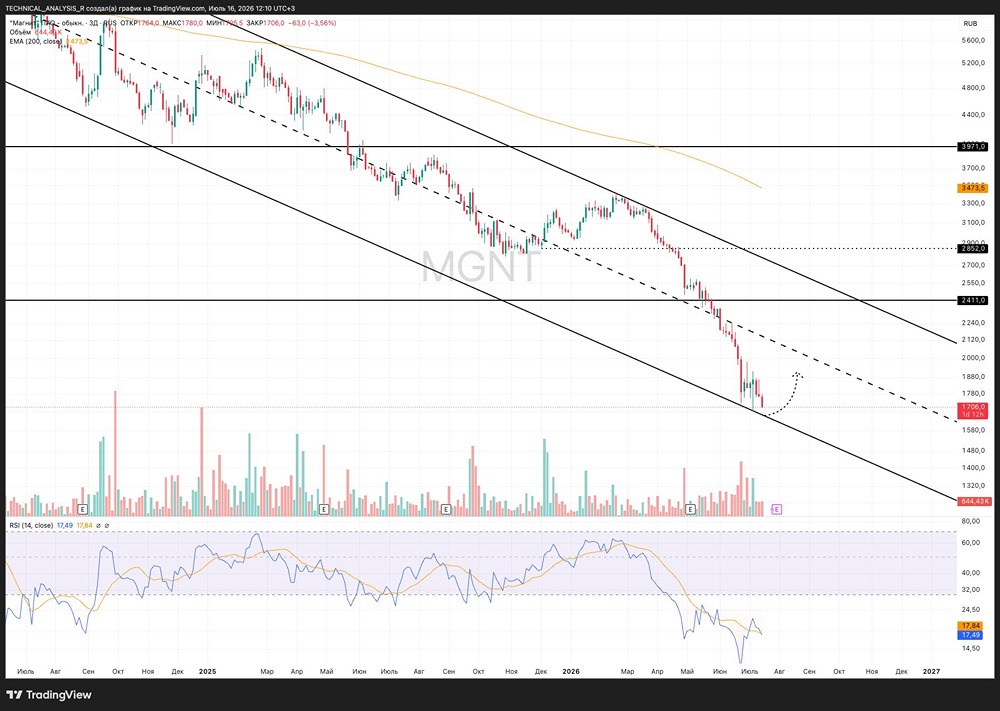Select the 2852,0 dotted level price label
This screenshot has width=1000, height=711.
(x=973, y=249)
